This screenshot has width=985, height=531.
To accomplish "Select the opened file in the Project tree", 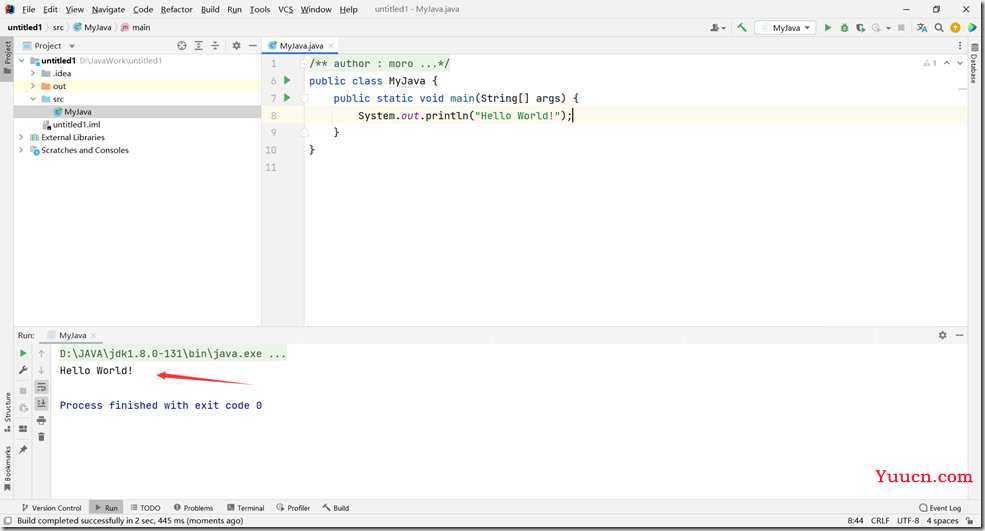I will click(x=182, y=46).
